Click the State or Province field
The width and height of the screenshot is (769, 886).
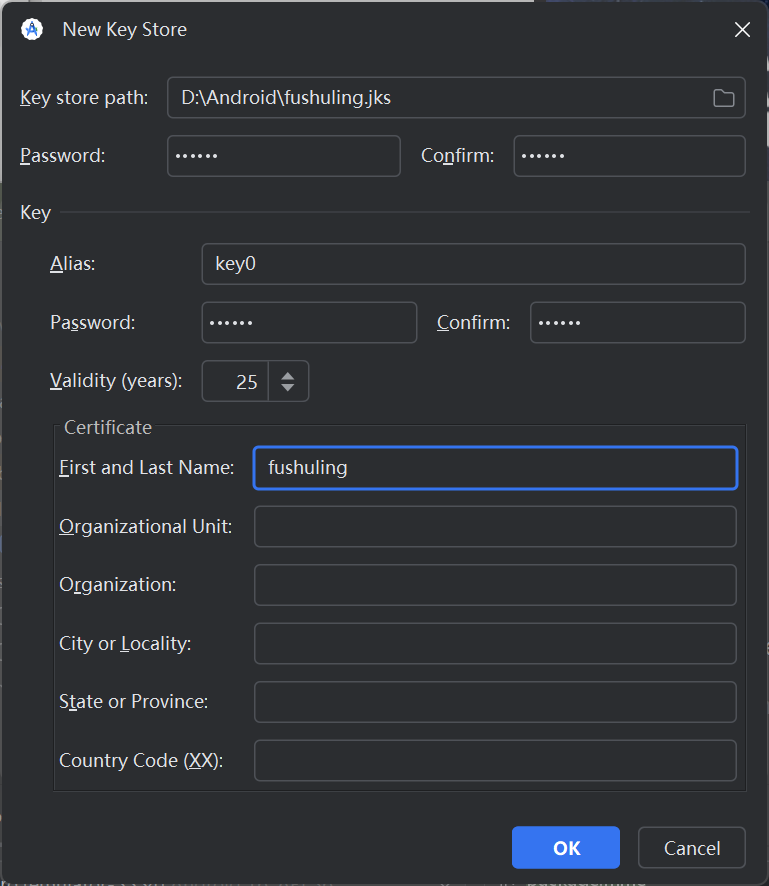[x=495, y=702]
